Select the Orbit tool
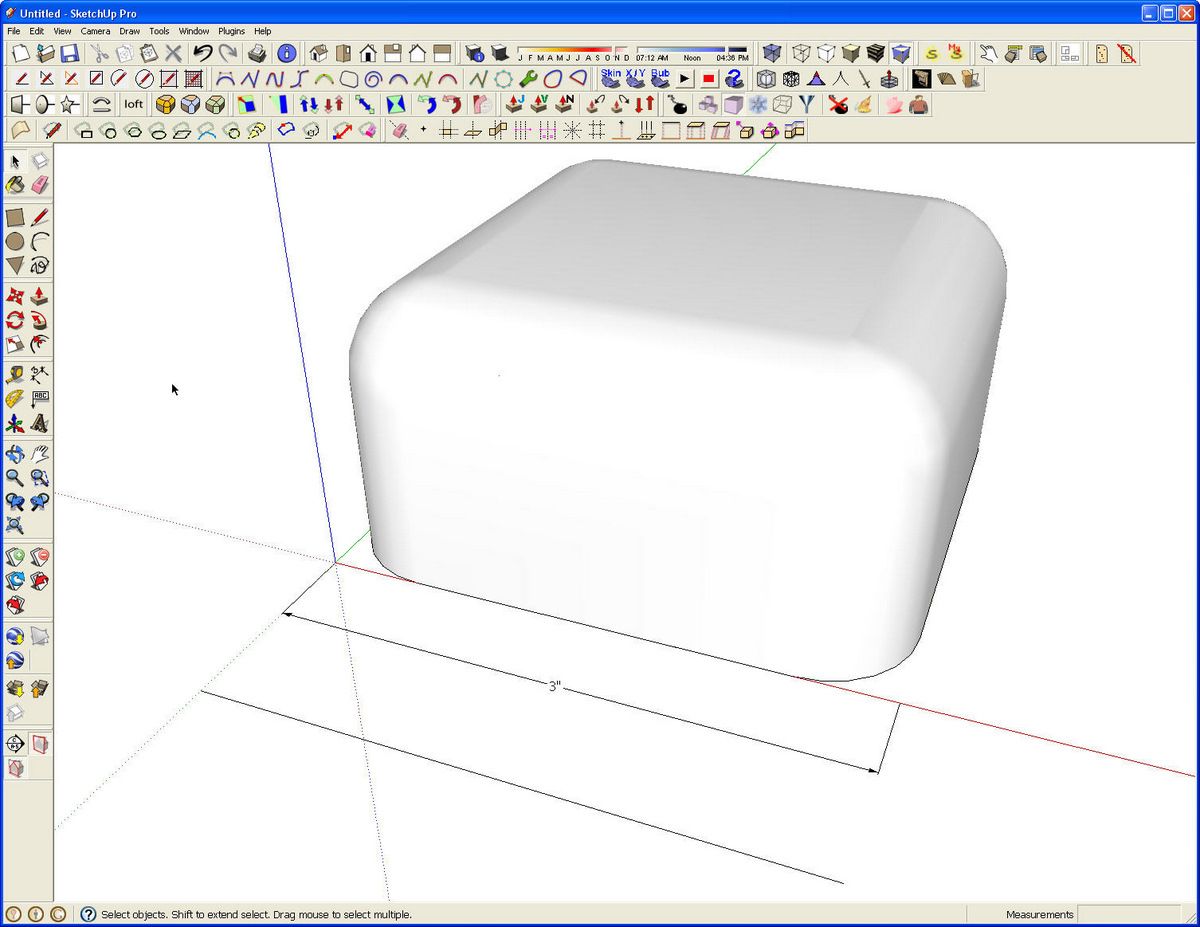This screenshot has height=927, width=1200. click(15, 455)
